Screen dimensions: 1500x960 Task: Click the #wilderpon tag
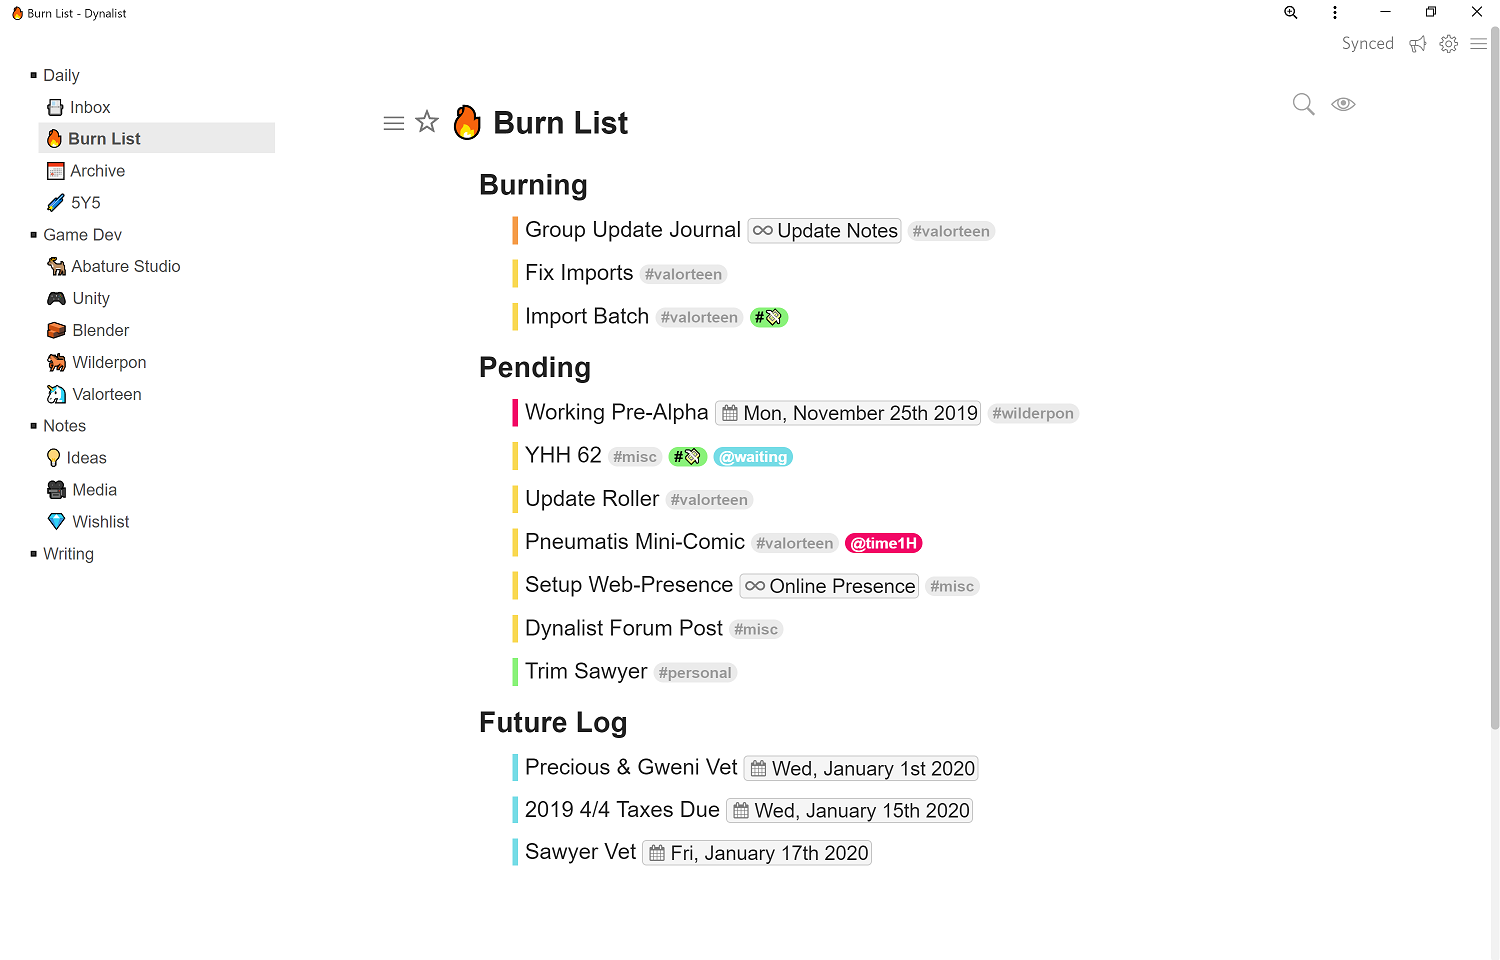1033,414
